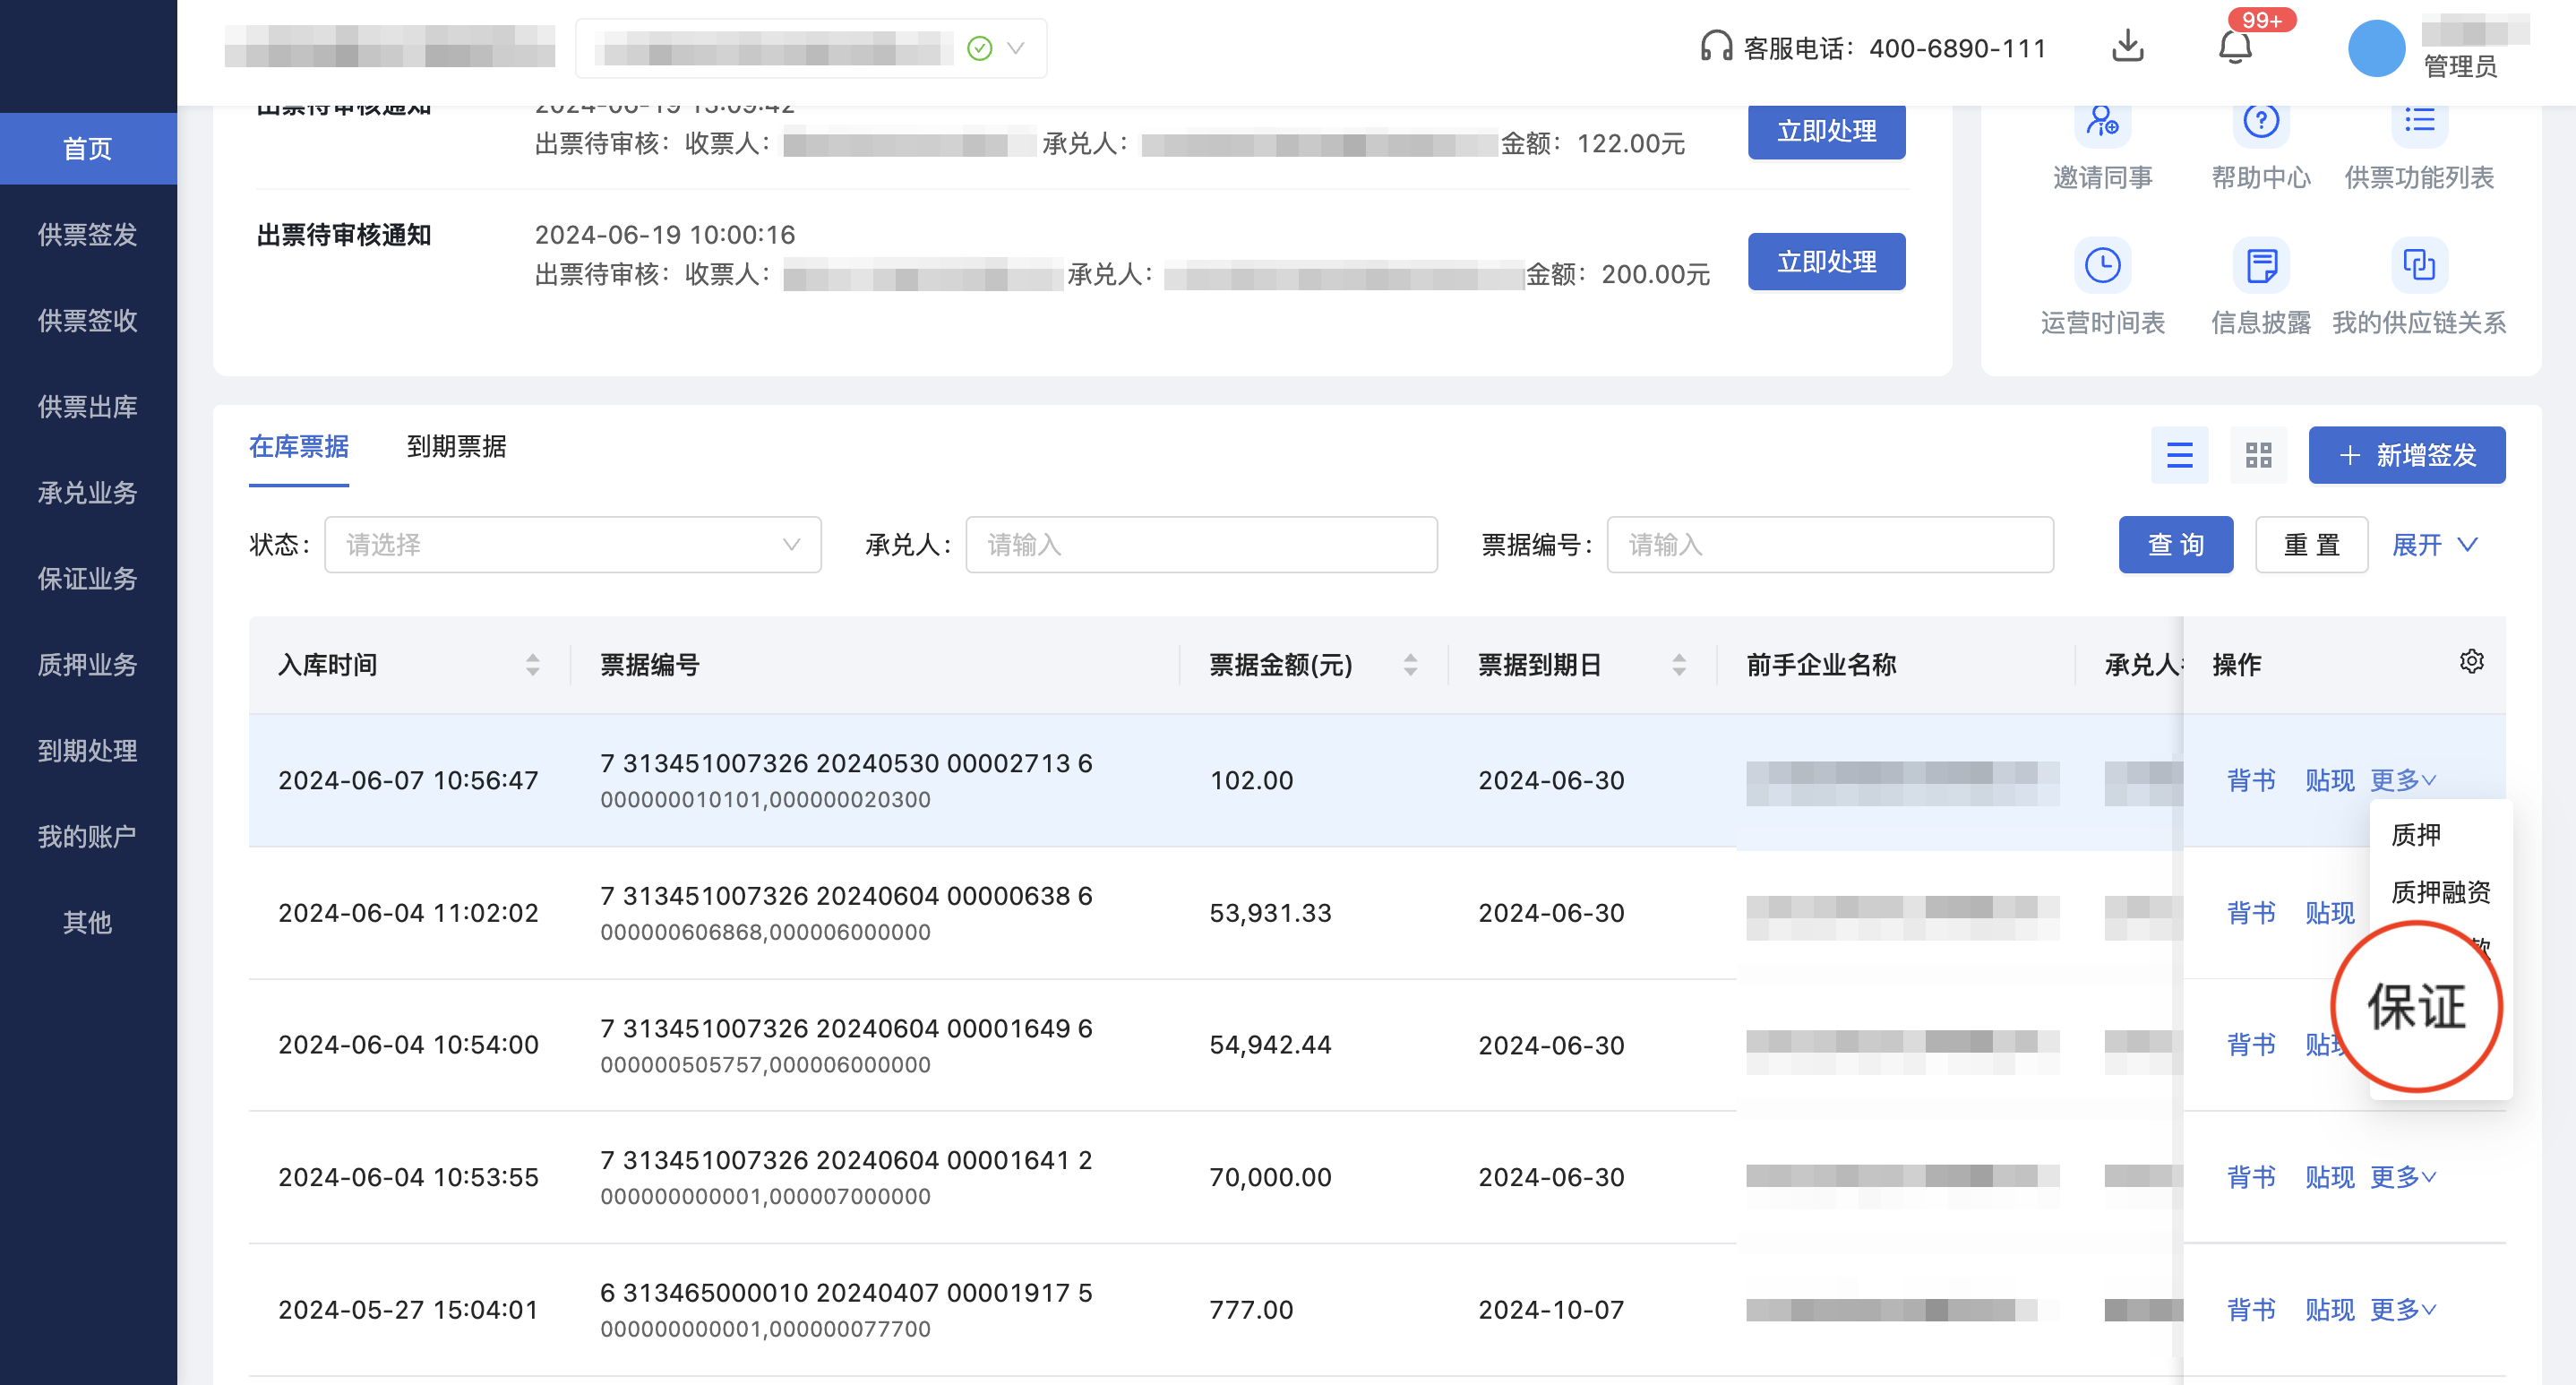Open the 我的供应链关系 supply chain icon

pos(2420,266)
